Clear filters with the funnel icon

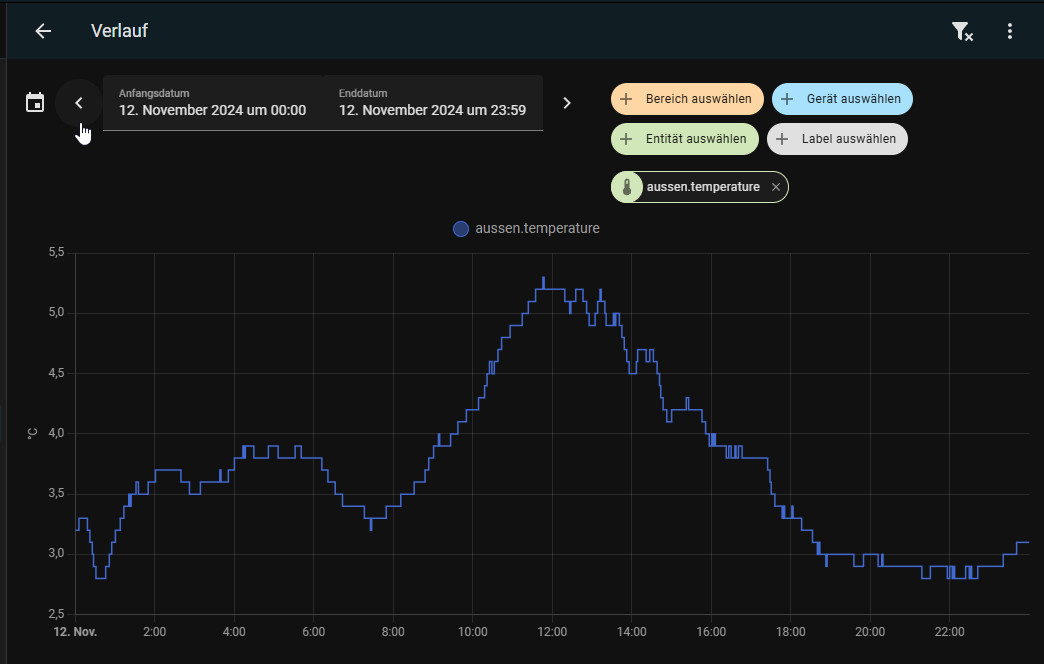point(961,31)
